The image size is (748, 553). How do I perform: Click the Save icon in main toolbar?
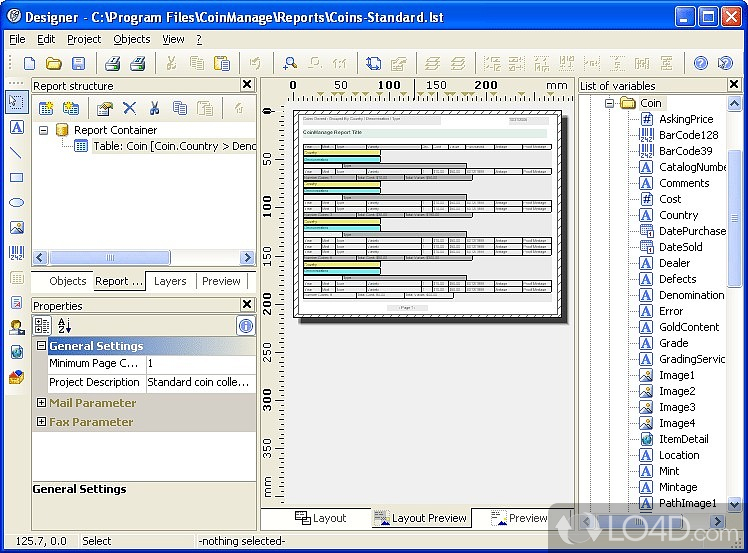[x=78, y=63]
